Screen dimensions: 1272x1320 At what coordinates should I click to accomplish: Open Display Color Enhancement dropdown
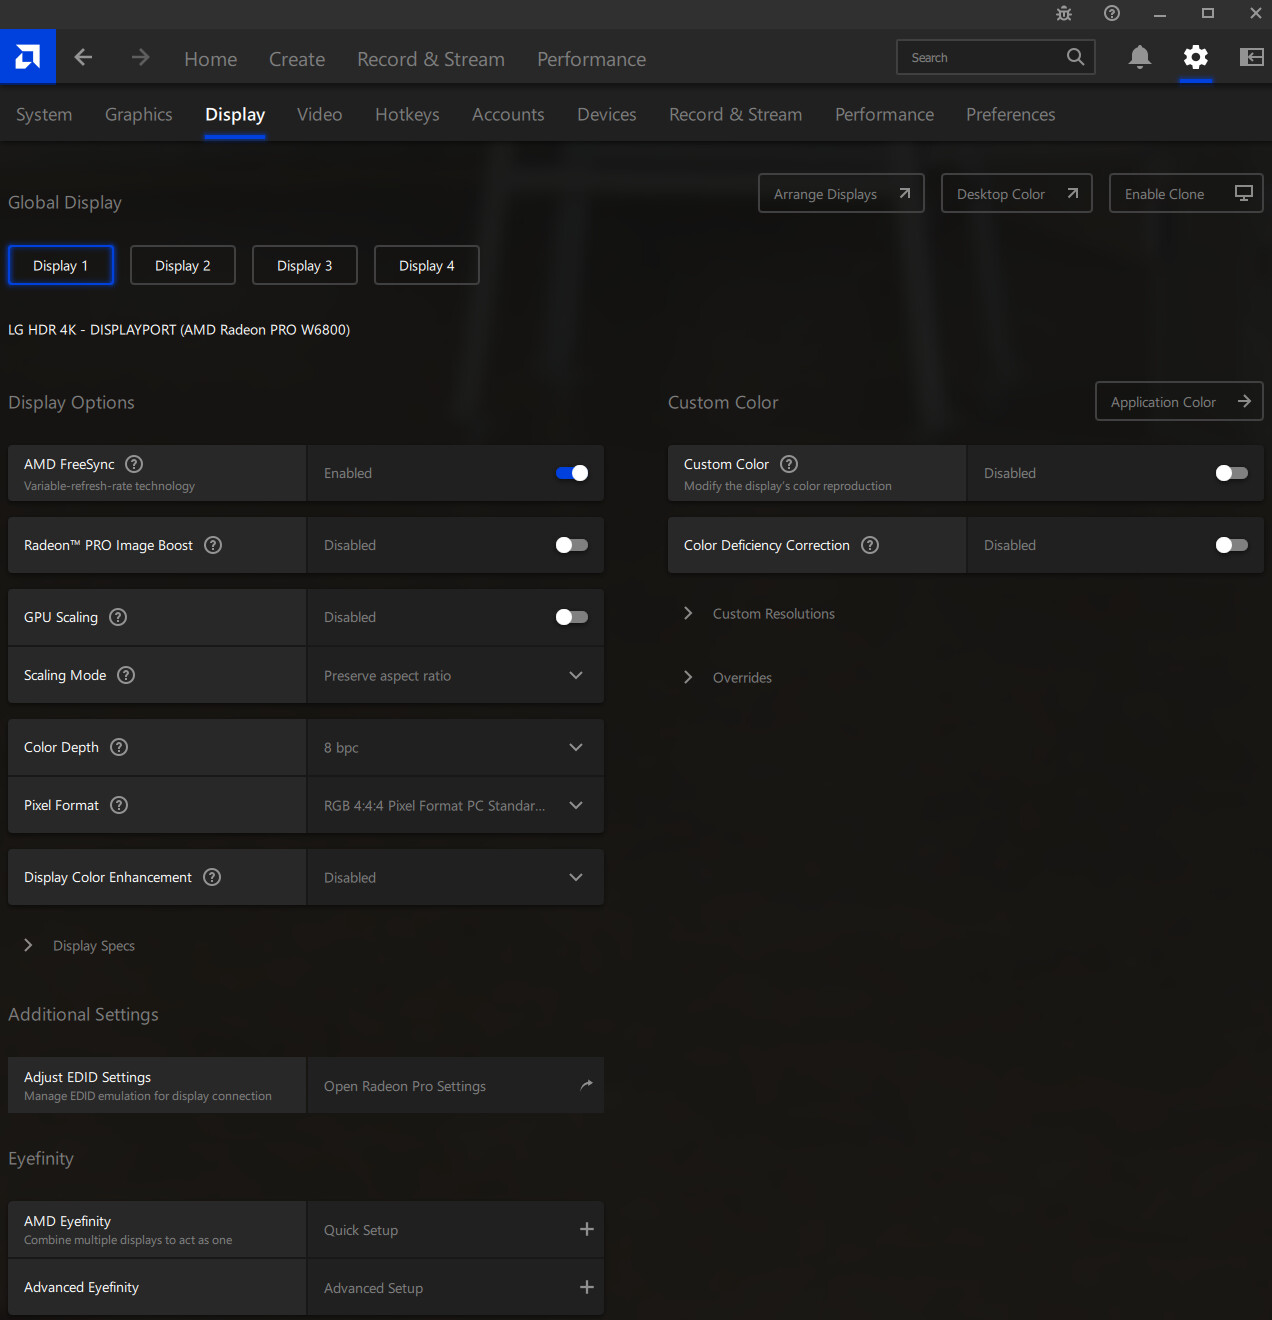(455, 877)
